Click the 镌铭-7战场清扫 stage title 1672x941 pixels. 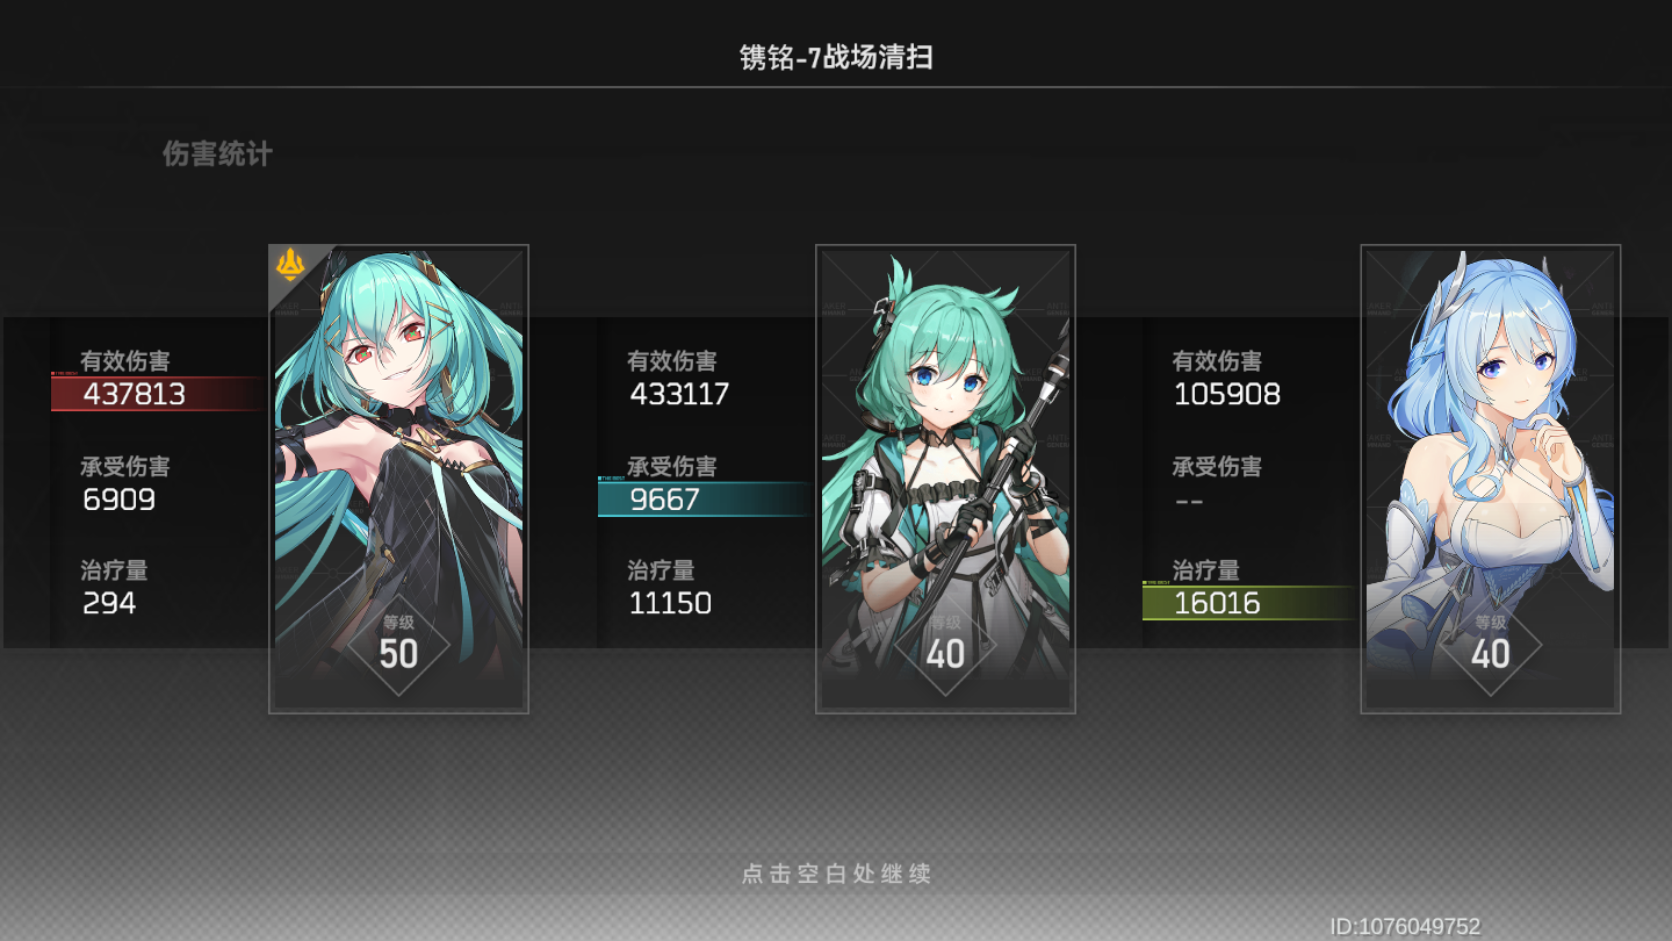[836, 57]
